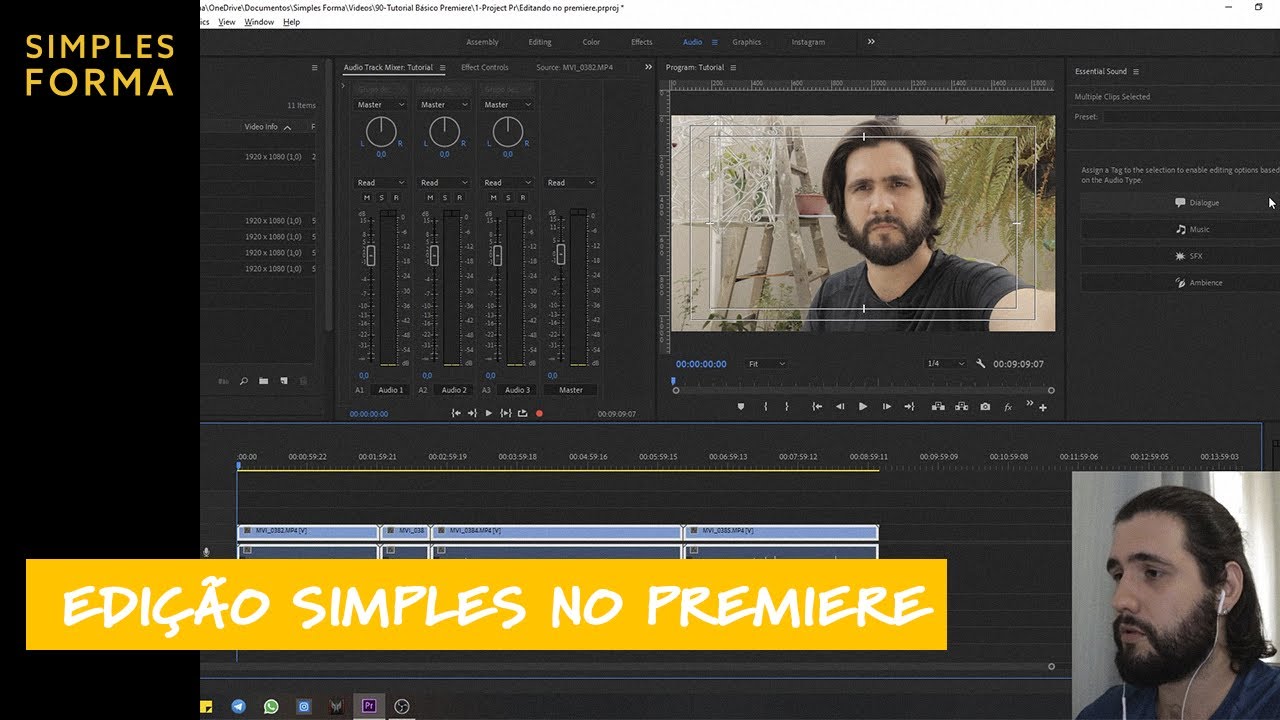Click the Master track volume fader handle
Viewport: 1280px width, 720px height.
pos(561,254)
